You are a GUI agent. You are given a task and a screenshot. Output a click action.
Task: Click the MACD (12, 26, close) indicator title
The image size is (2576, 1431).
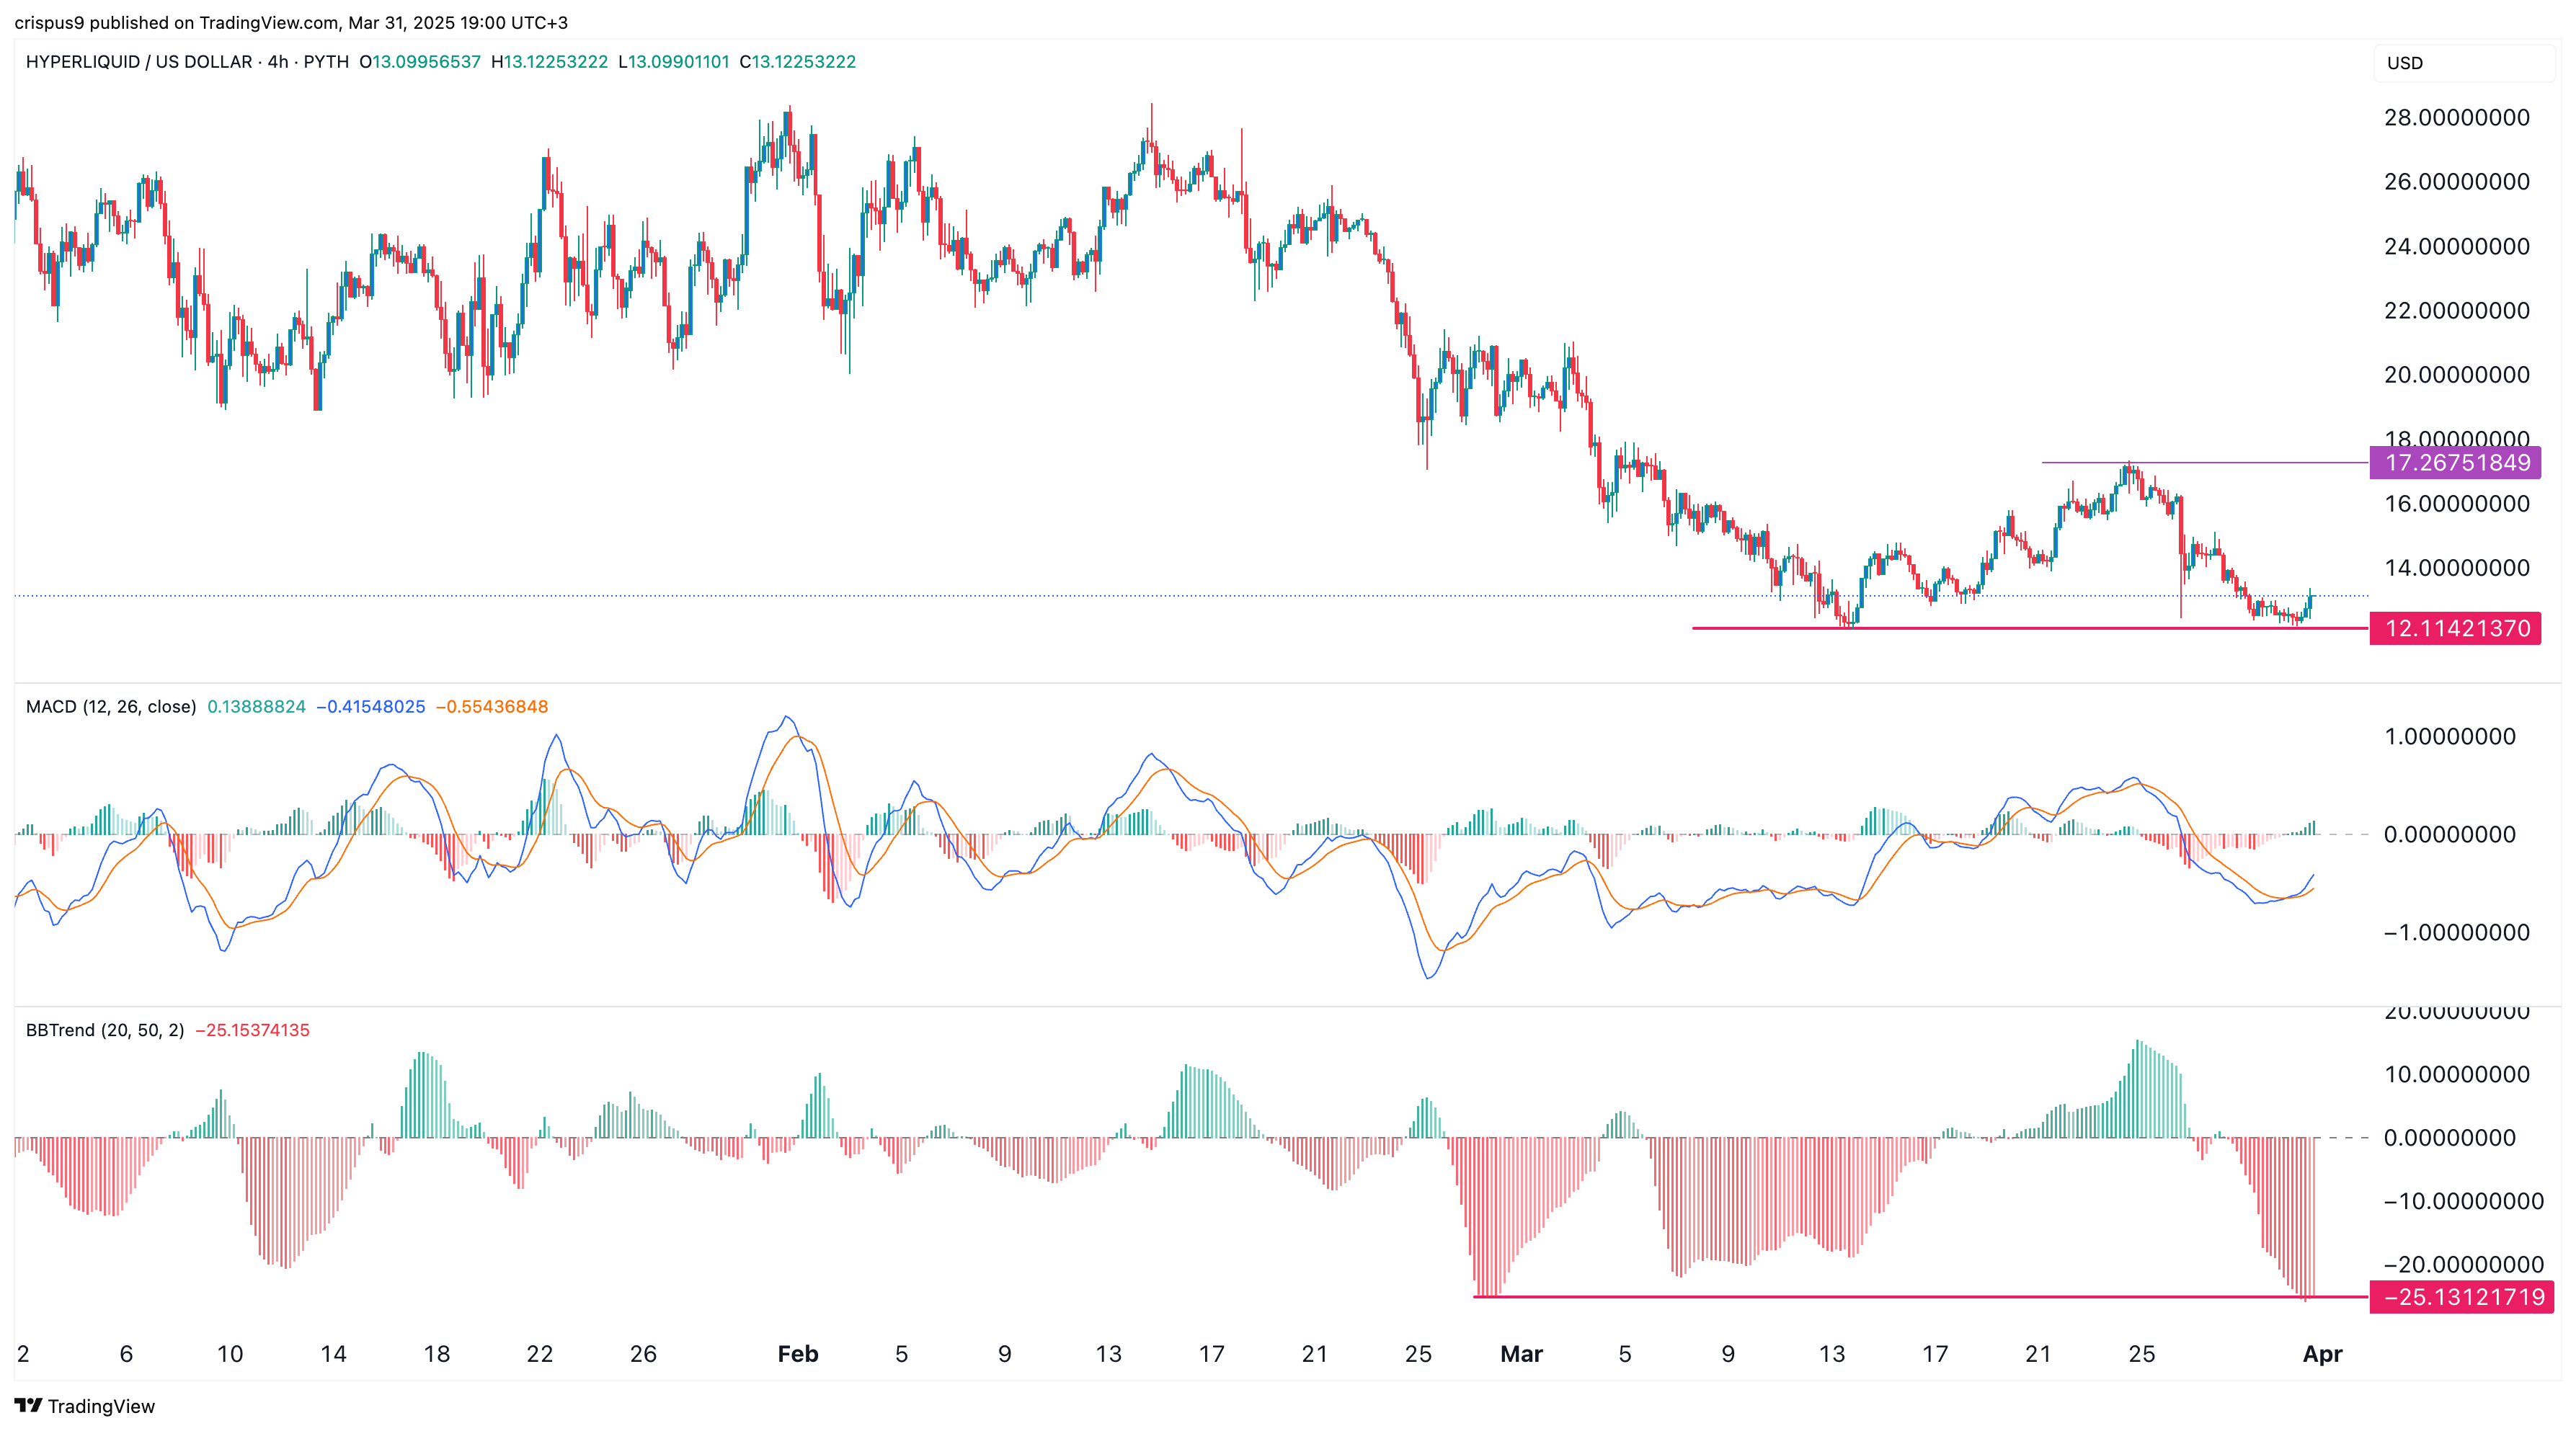coord(110,707)
